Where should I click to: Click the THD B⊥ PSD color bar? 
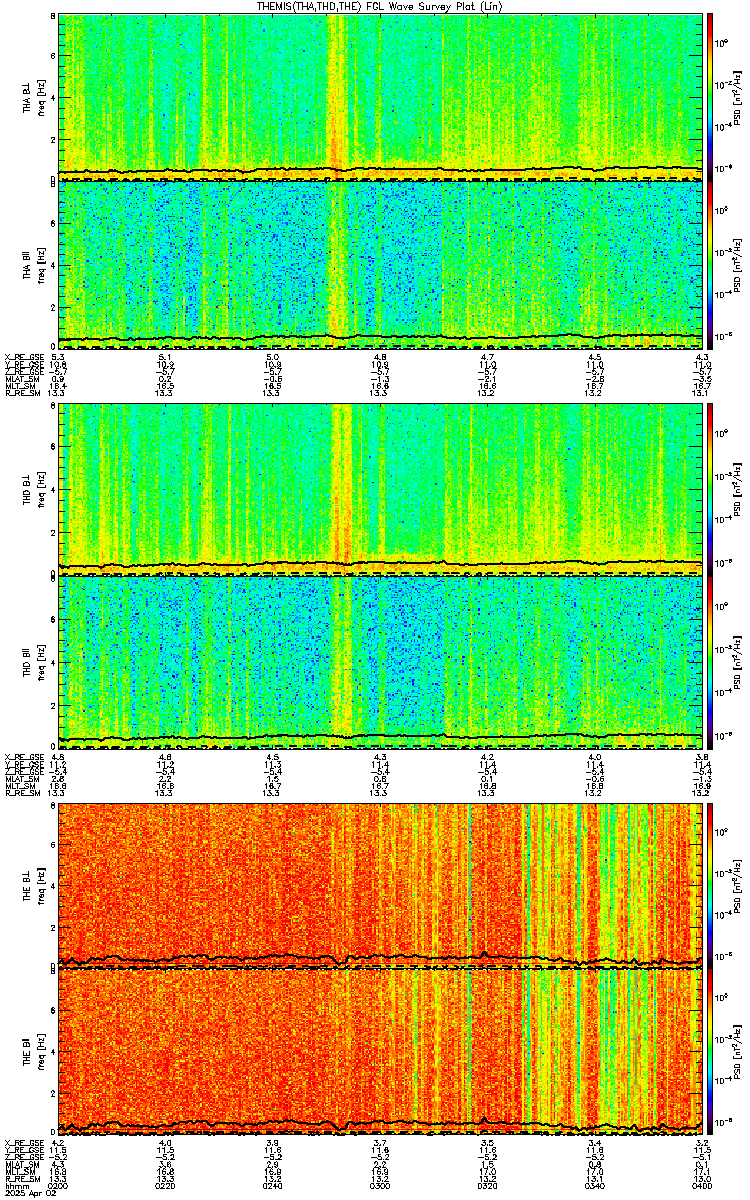(711, 489)
